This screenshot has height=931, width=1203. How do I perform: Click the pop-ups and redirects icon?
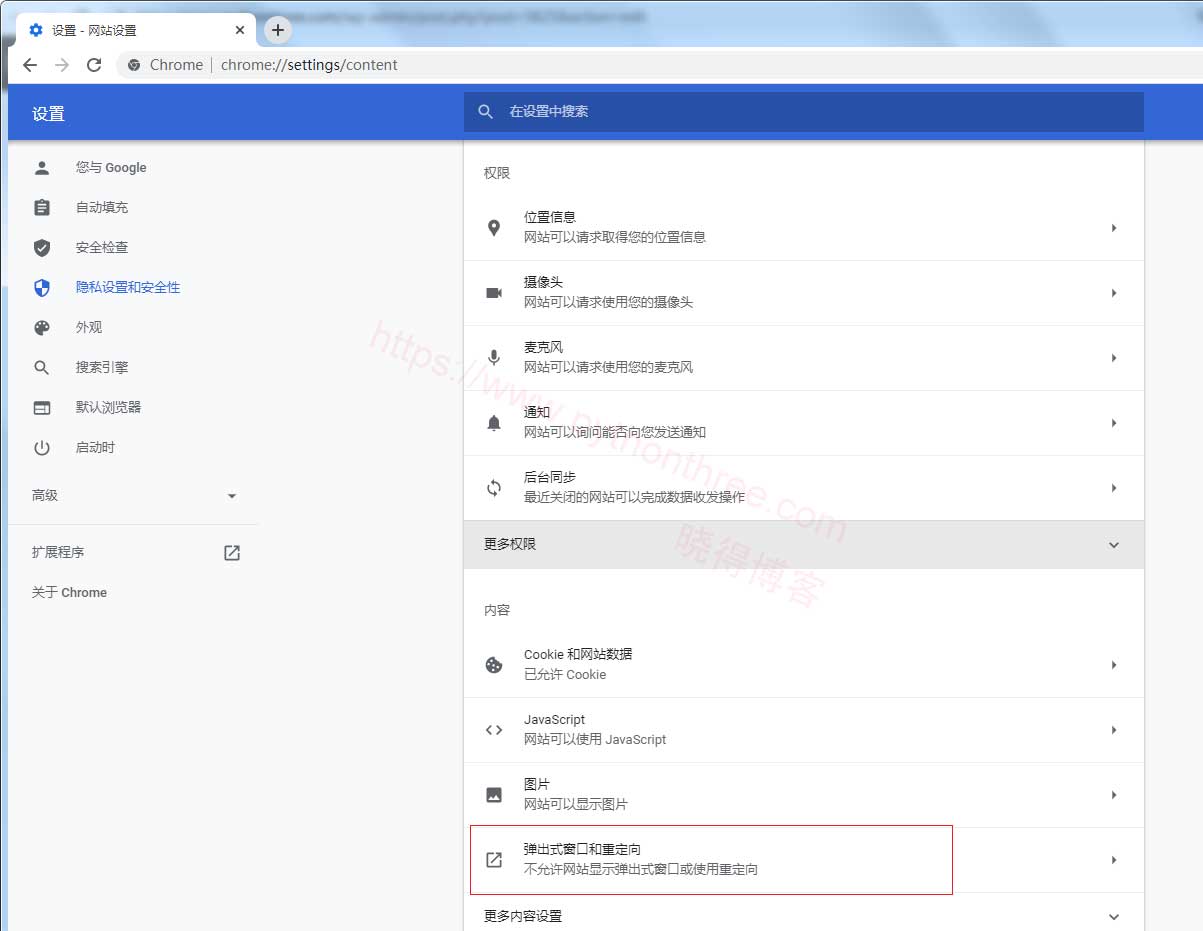click(x=493, y=859)
